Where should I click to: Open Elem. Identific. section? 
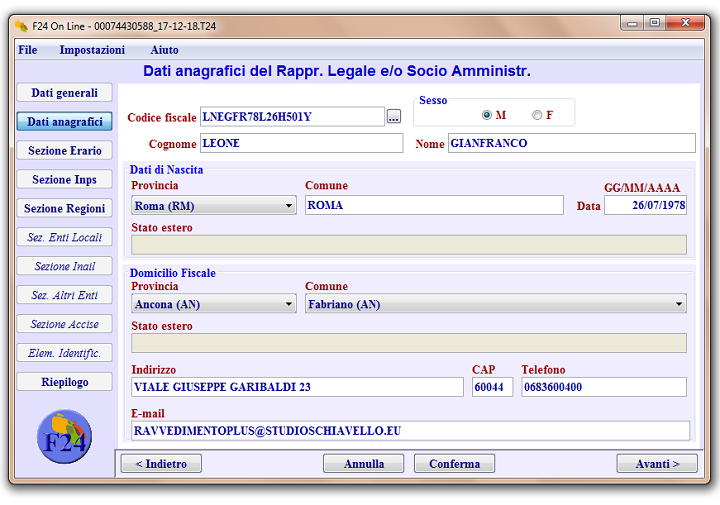point(65,353)
